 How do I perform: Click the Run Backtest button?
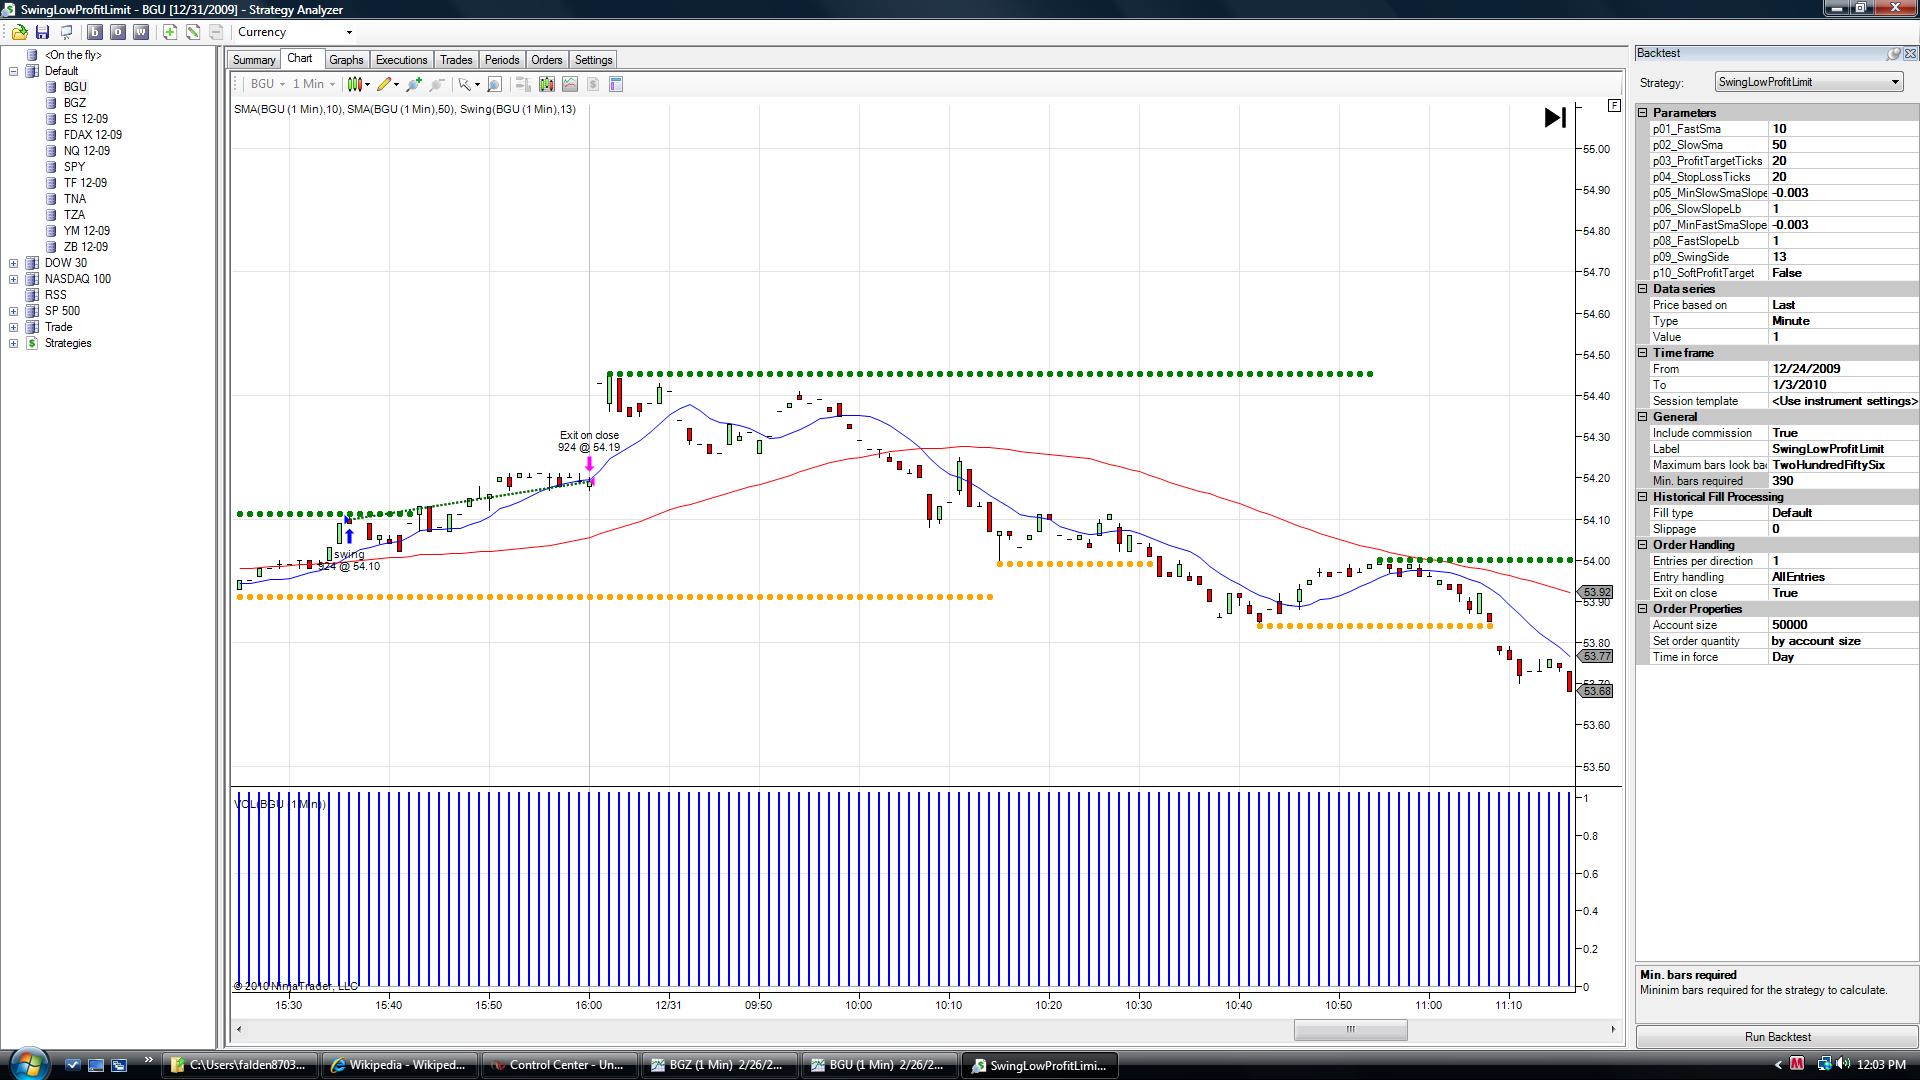1777,1037
